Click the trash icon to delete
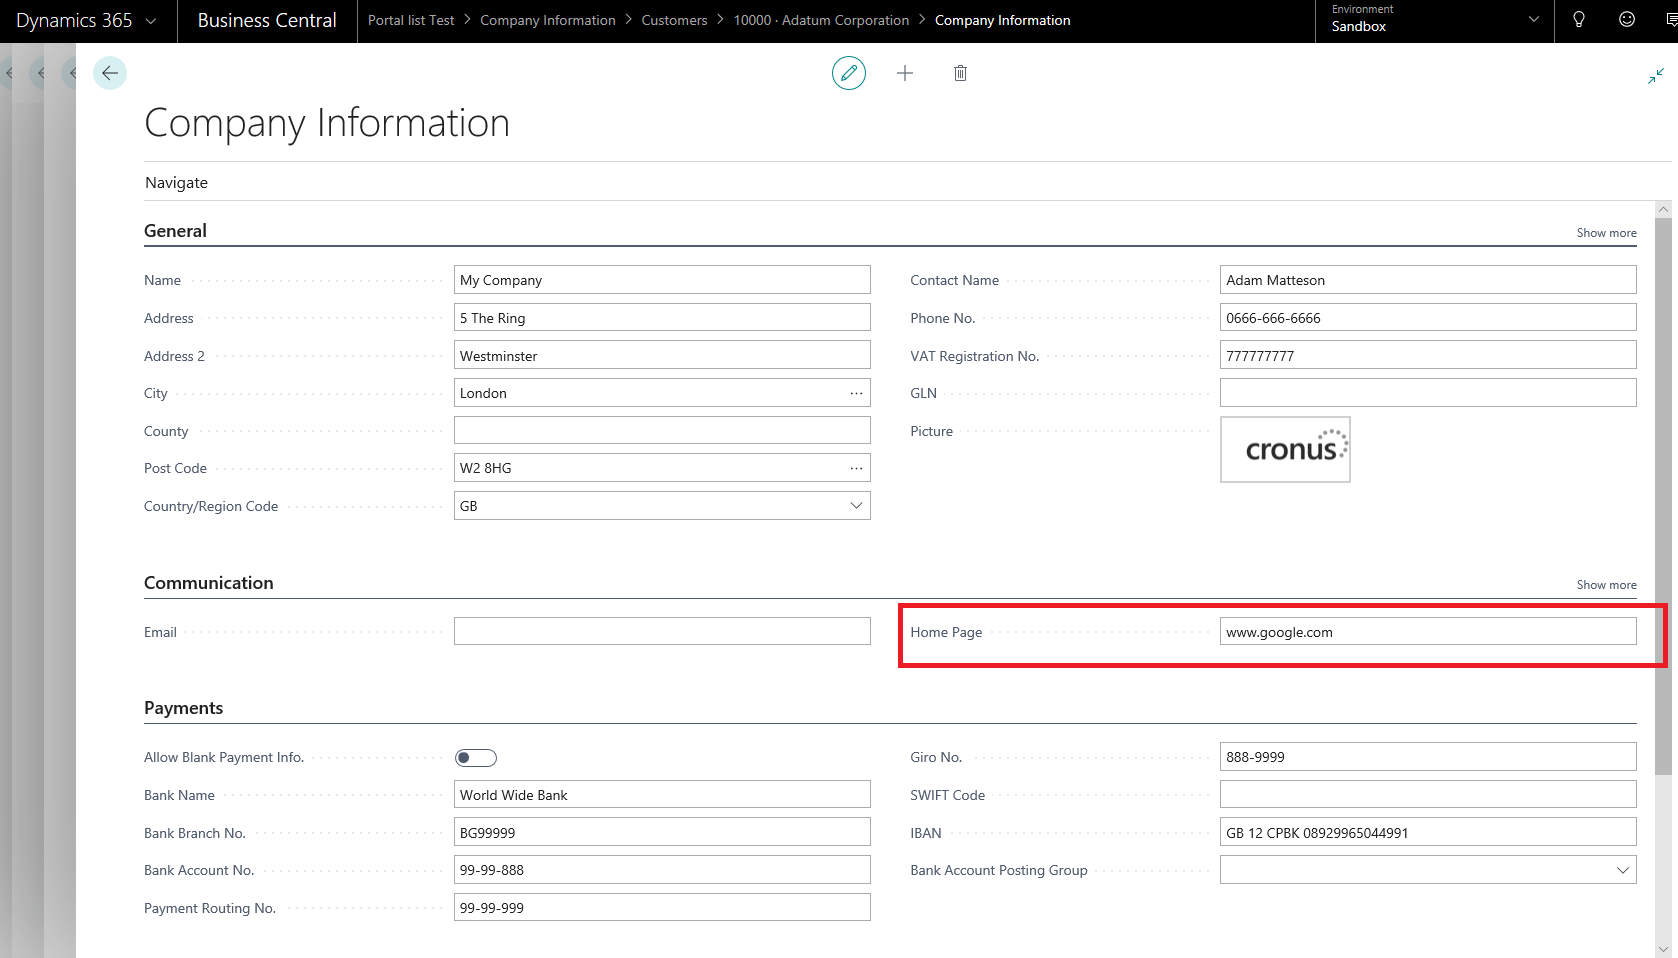 click(960, 73)
